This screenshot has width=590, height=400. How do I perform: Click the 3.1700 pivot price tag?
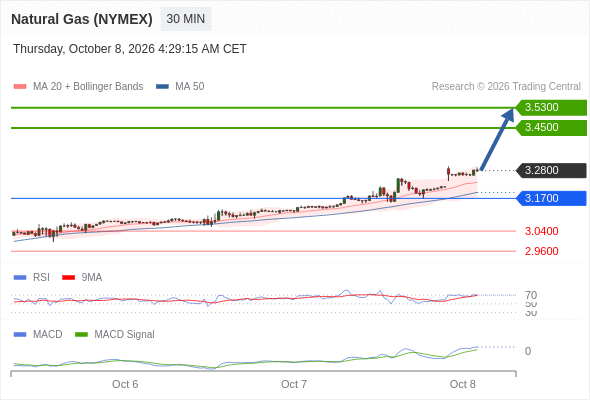click(551, 198)
